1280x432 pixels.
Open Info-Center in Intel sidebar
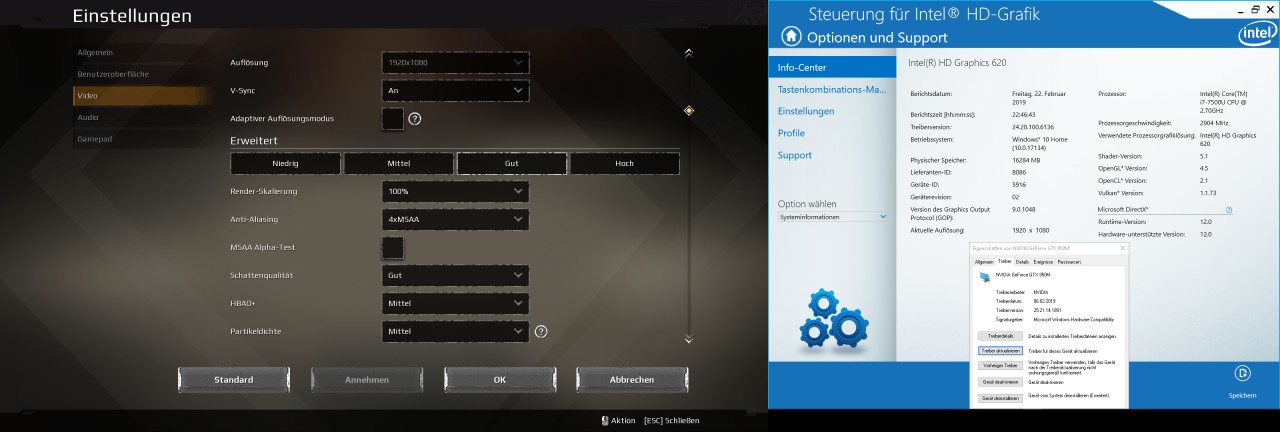[x=832, y=67]
